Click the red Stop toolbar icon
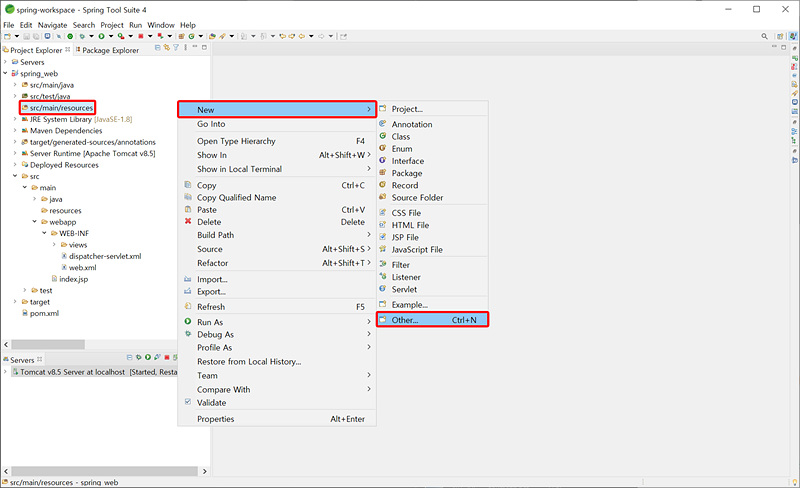Viewport: 800px width, 488px height. coord(141,36)
